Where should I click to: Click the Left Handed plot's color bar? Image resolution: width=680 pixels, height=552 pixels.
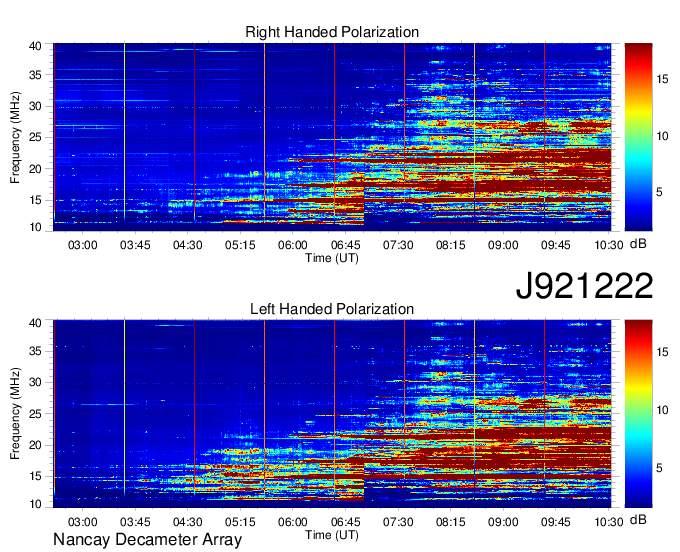click(x=638, y=414)
